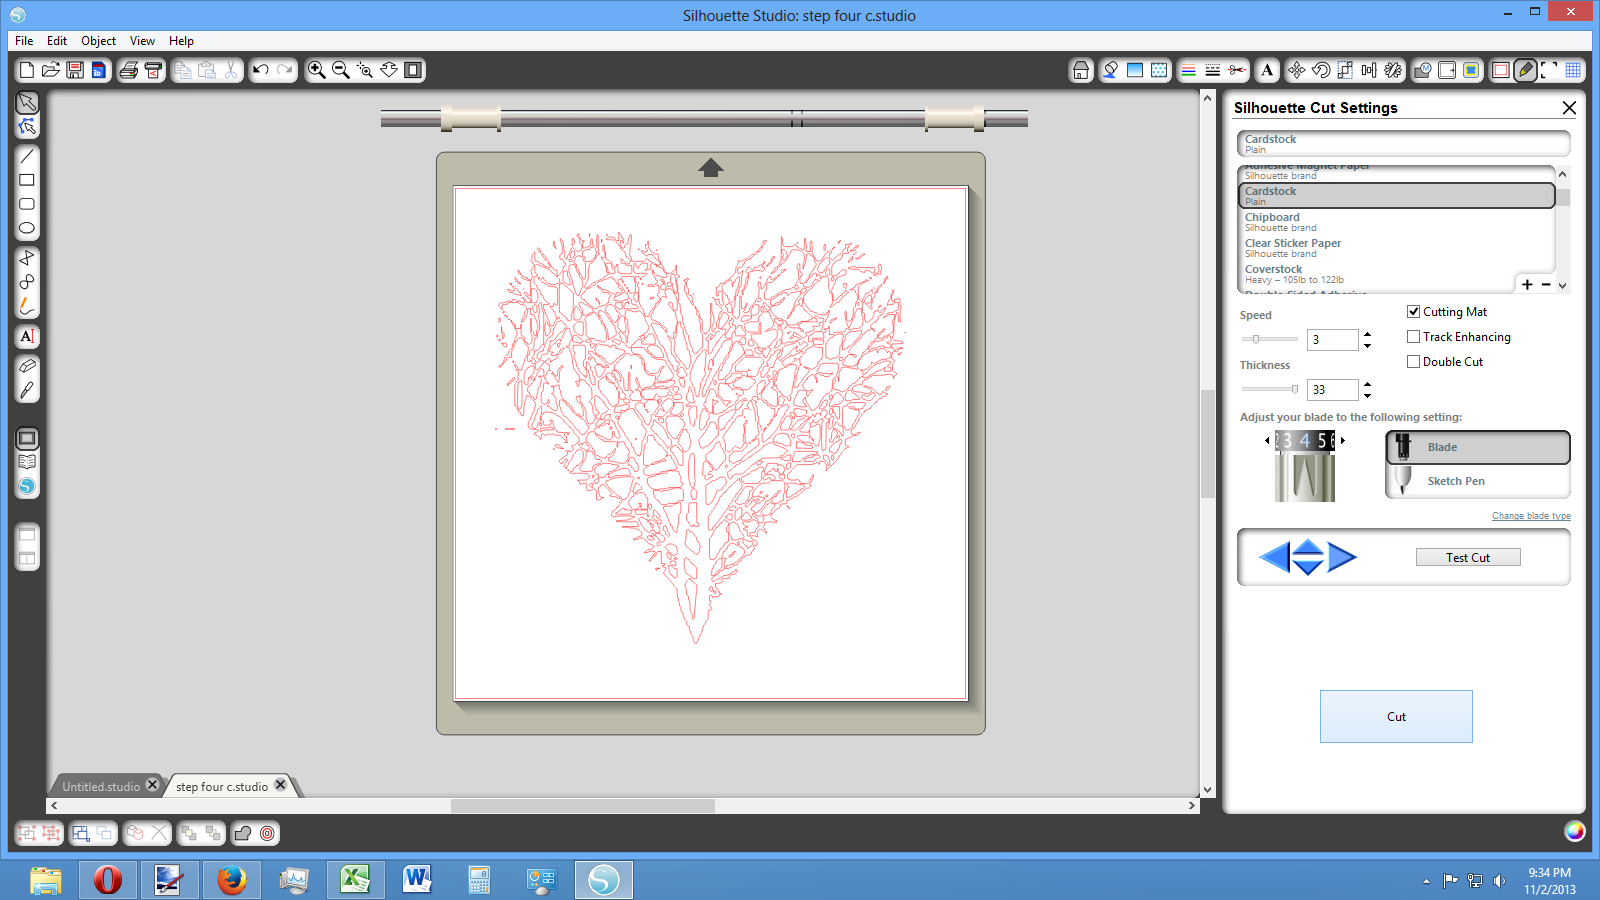This screenshot has height=900, width=1600.
Task: Open the Fill Gradient window icon
Action: [x=1135, y=70]
